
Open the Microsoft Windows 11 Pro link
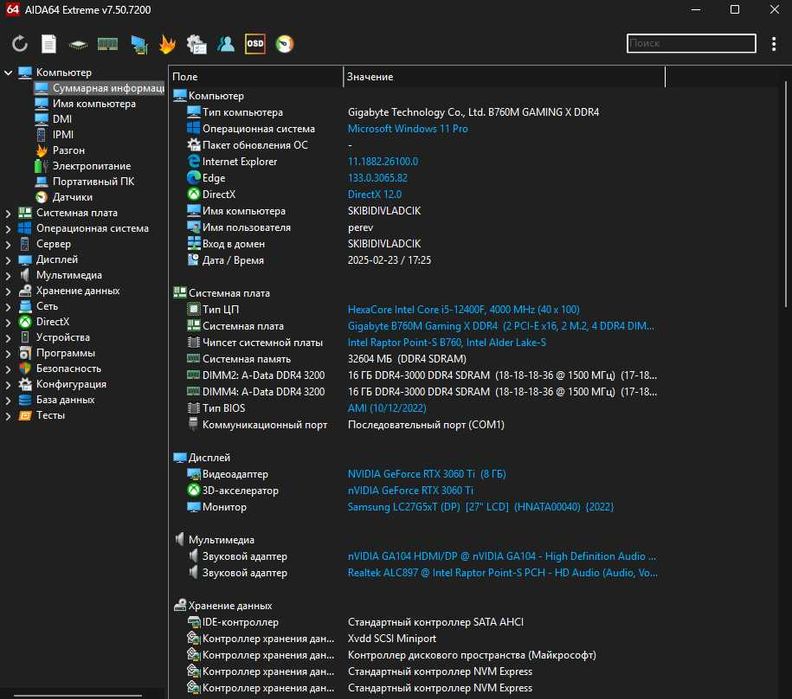pos(408,129)
